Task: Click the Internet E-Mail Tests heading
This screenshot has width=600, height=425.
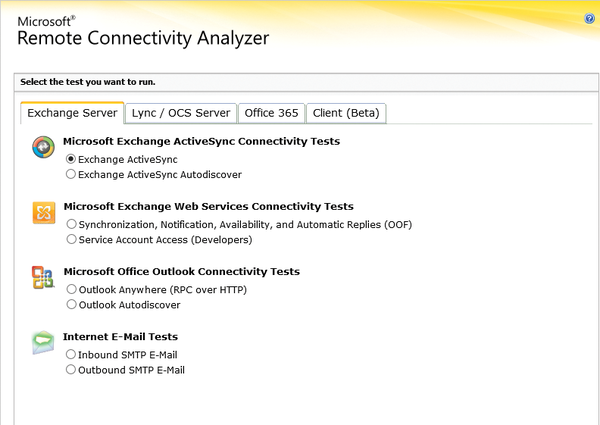Action: point(121,337)
